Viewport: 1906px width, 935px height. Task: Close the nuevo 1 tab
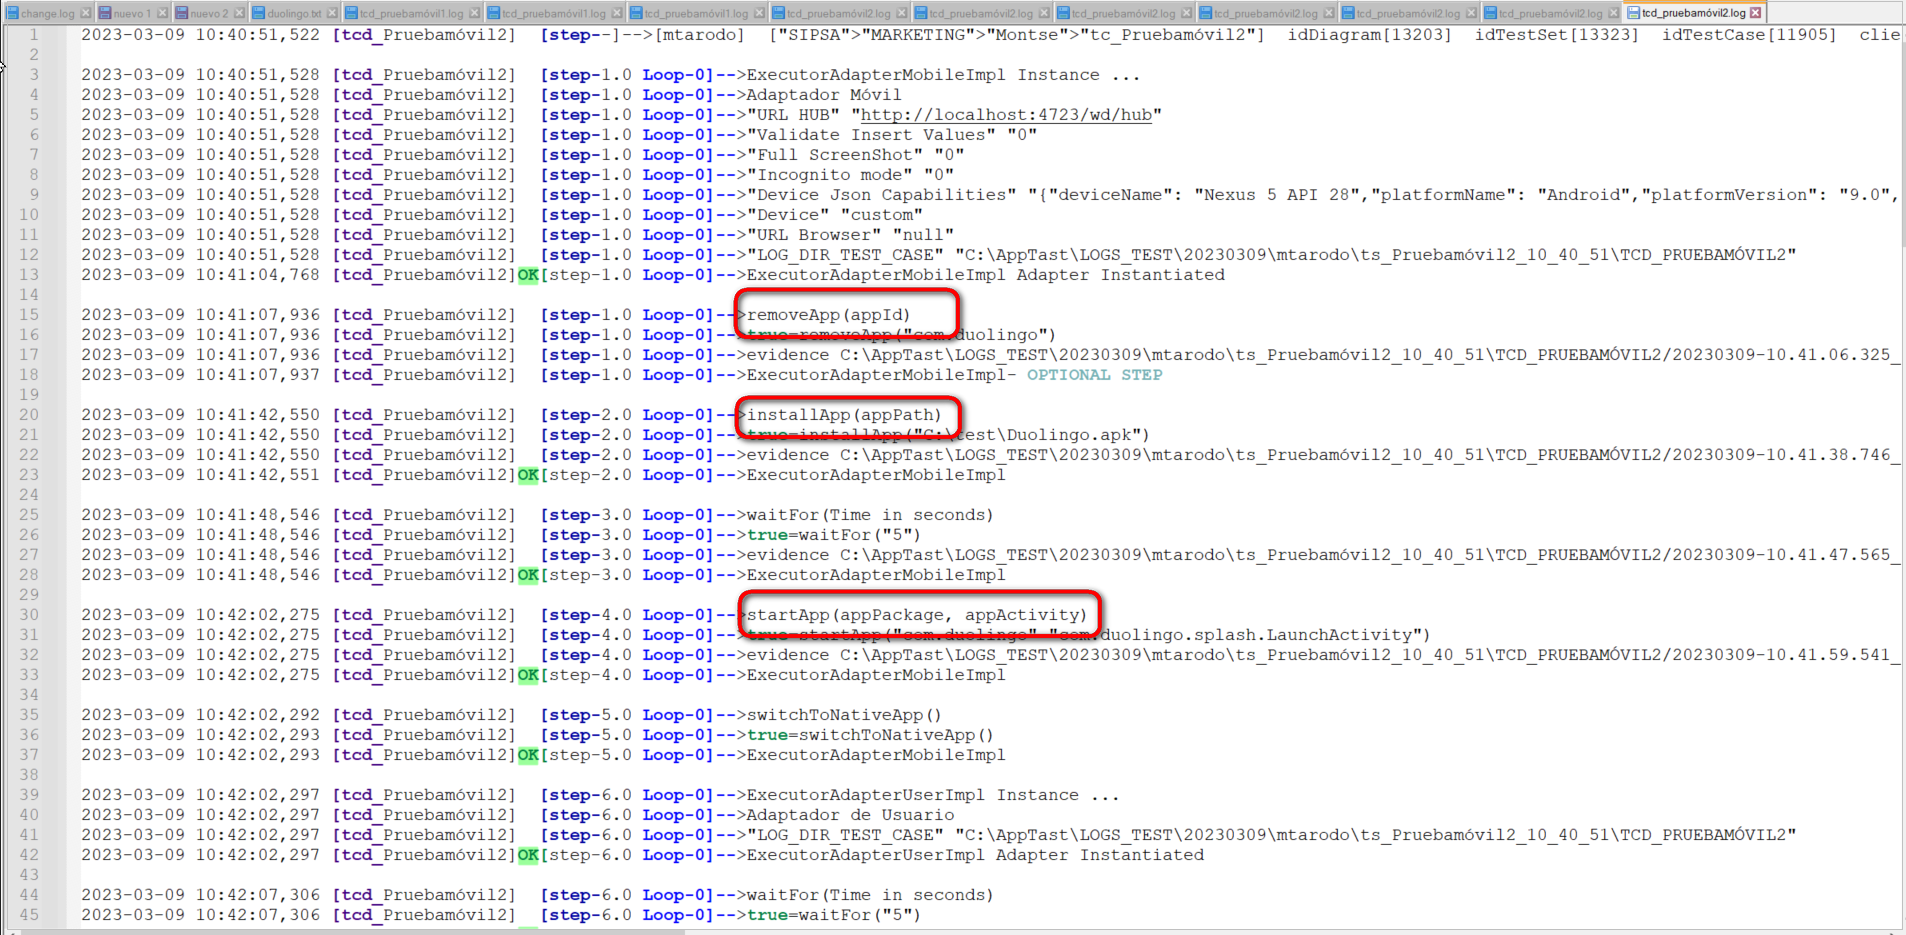(162, 13)
